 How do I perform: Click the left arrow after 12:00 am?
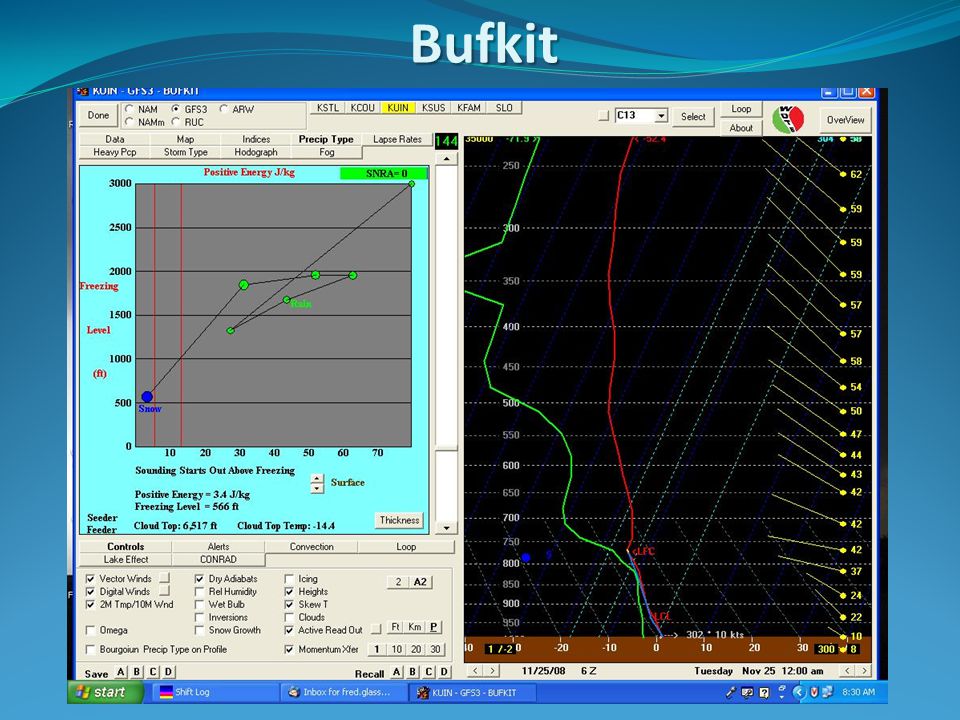pos(848,670)
